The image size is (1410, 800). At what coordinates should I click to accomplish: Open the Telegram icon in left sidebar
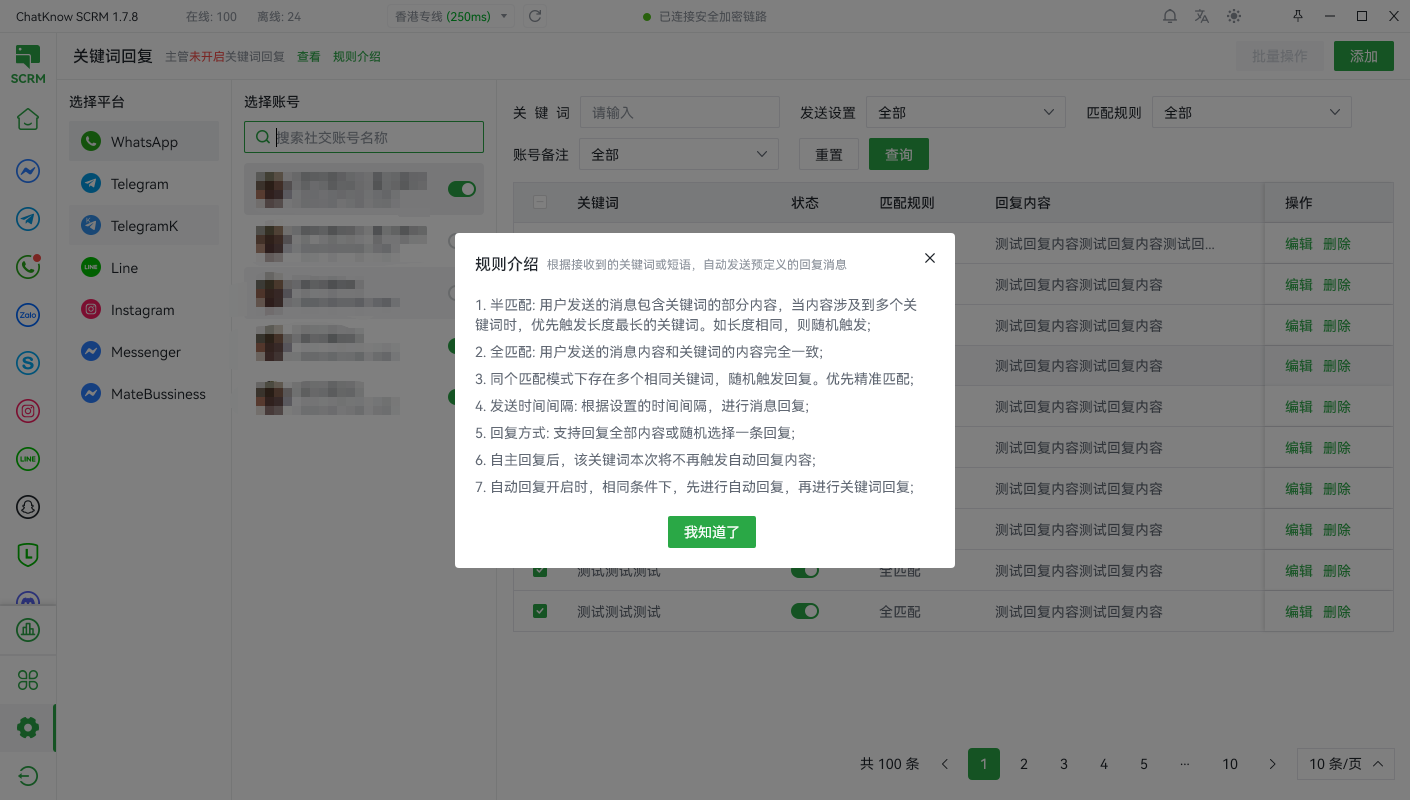[28, 219]
